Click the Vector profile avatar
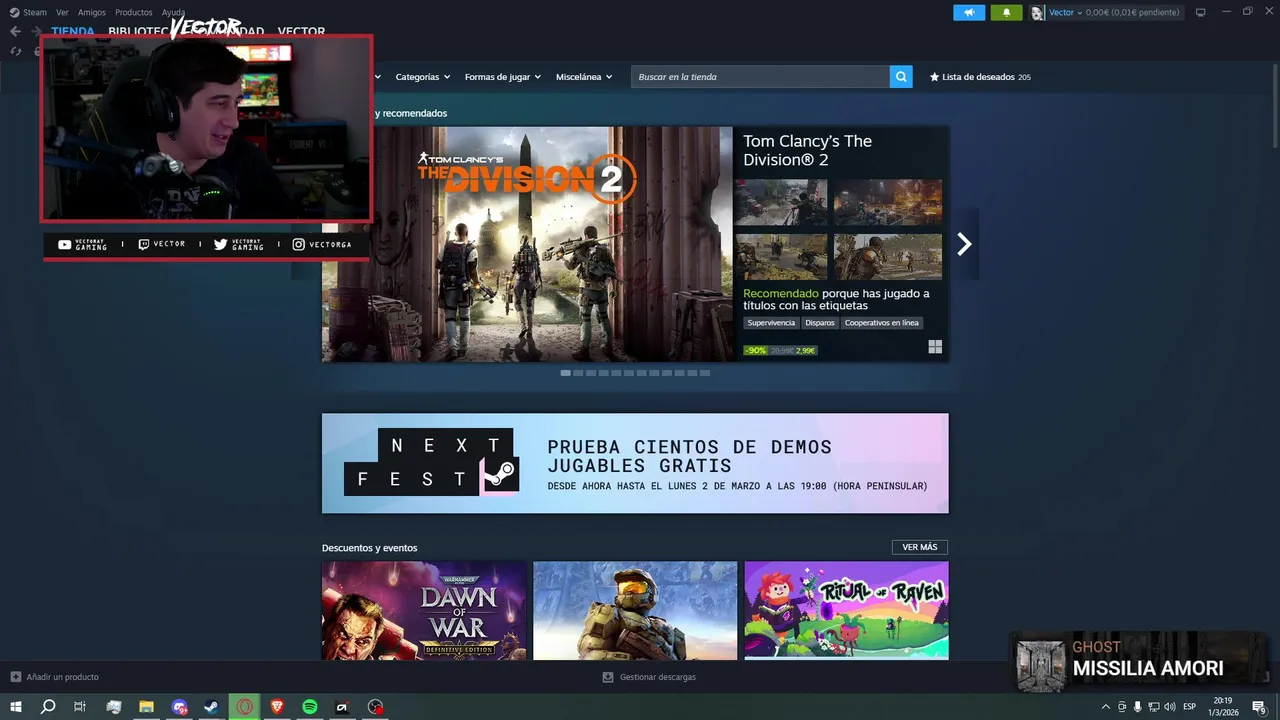1280x720 pixels. 1038,12
